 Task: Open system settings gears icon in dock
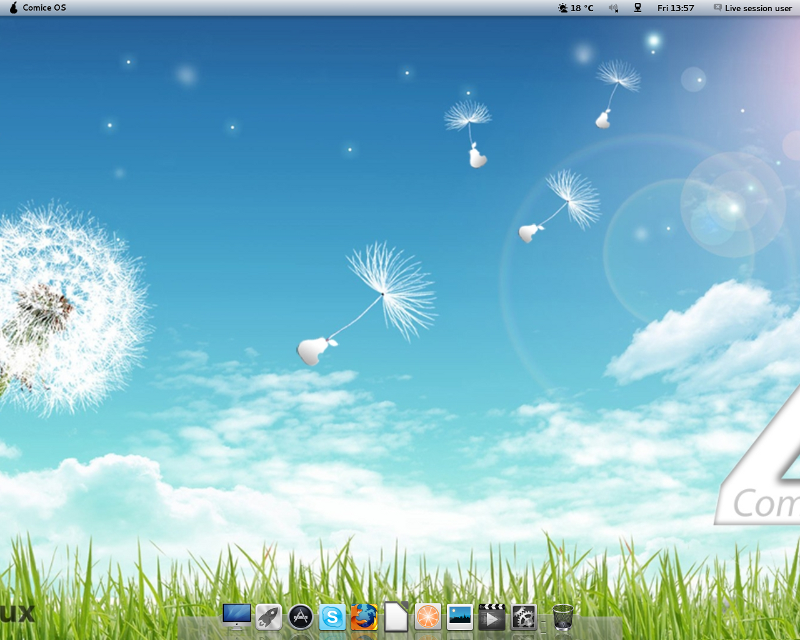point(524,617)
